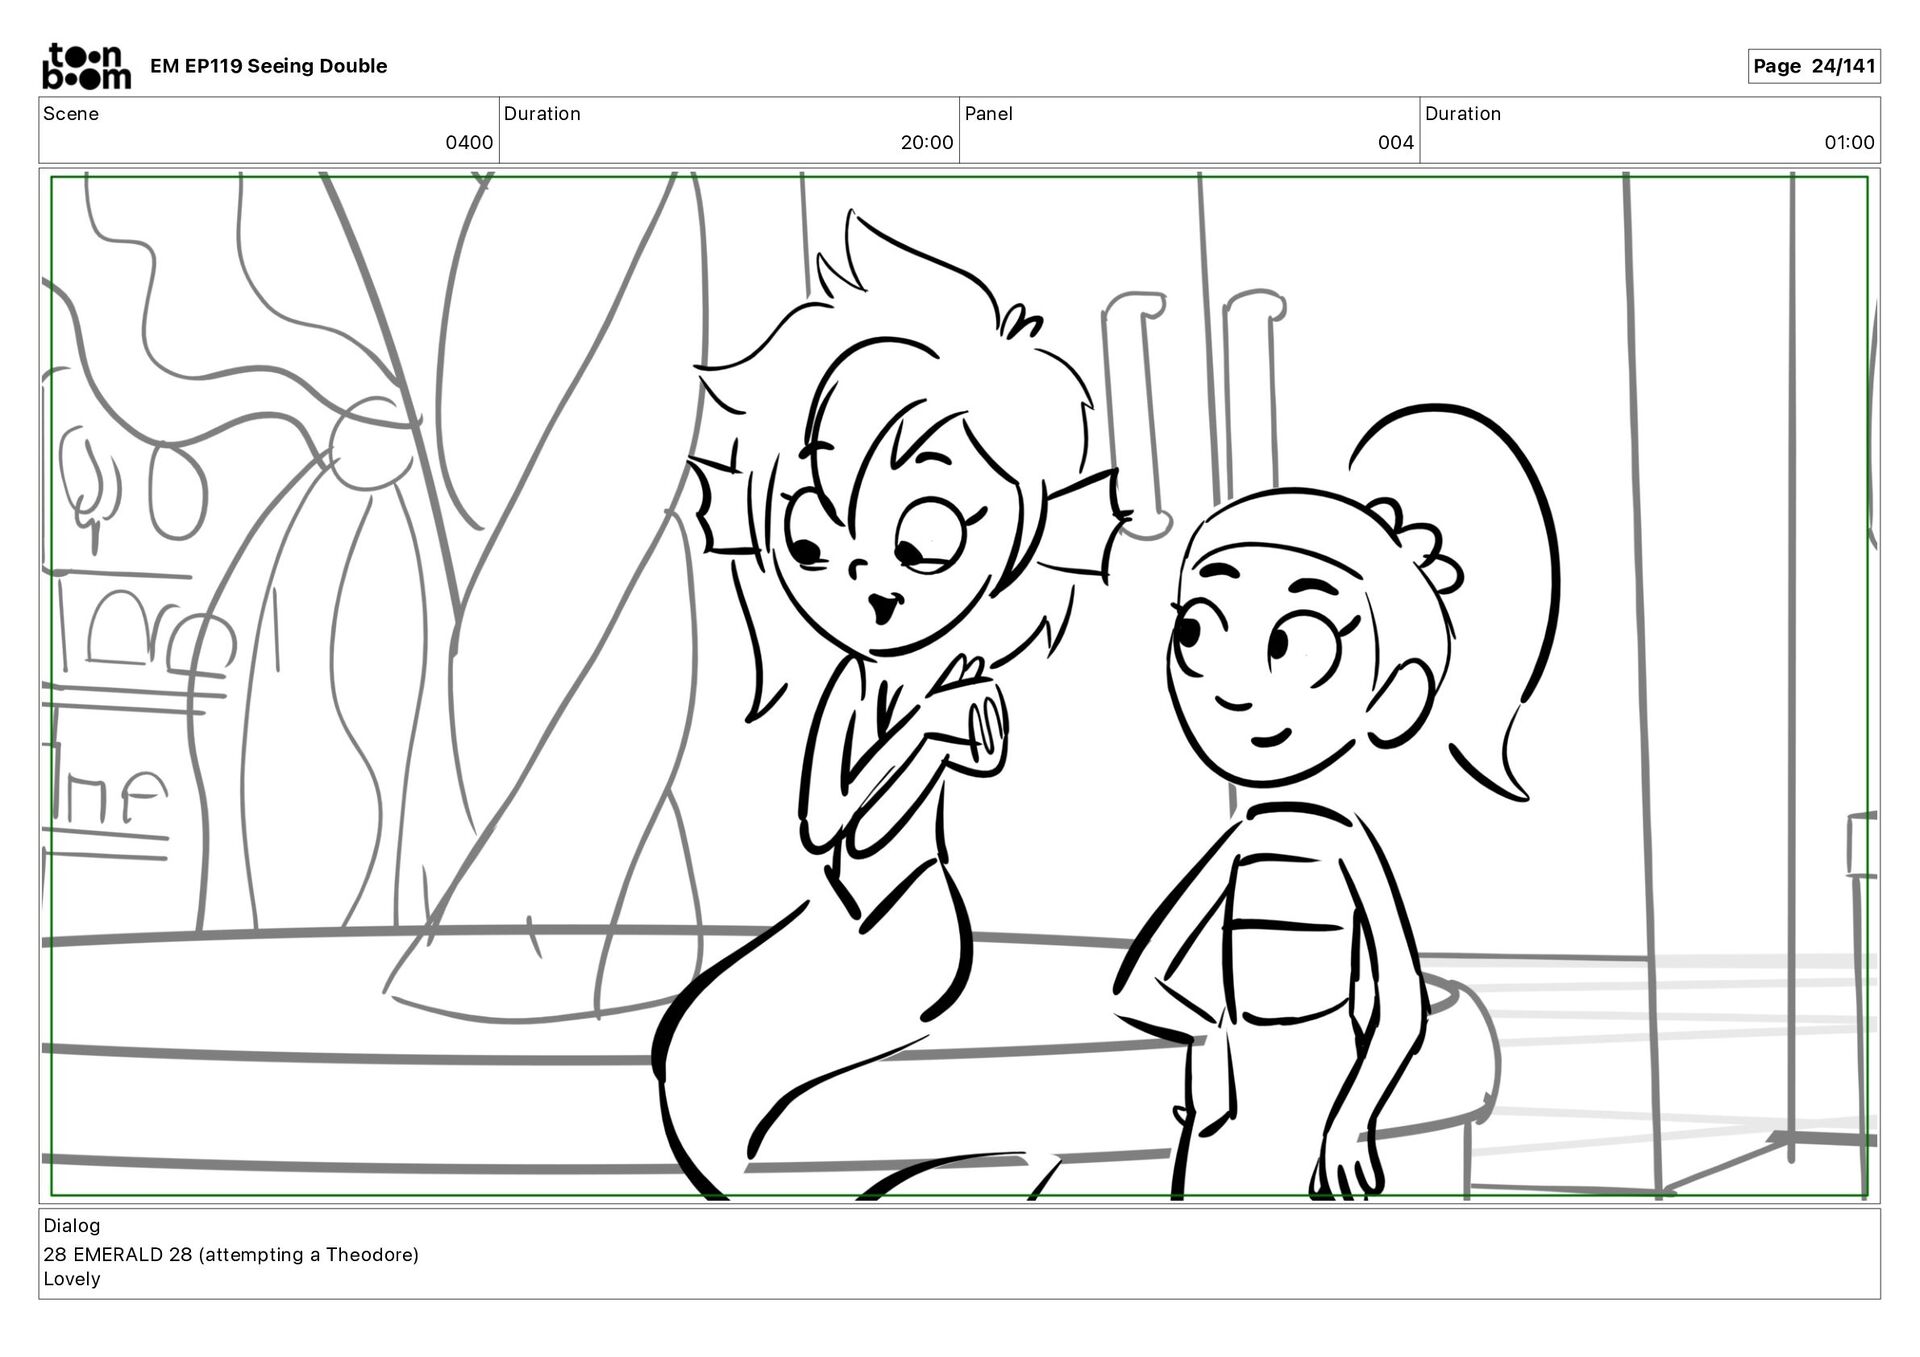Click the Scene header label
The width and height of the screenshot is (1920, 1357).
click(x=71, y=114)
